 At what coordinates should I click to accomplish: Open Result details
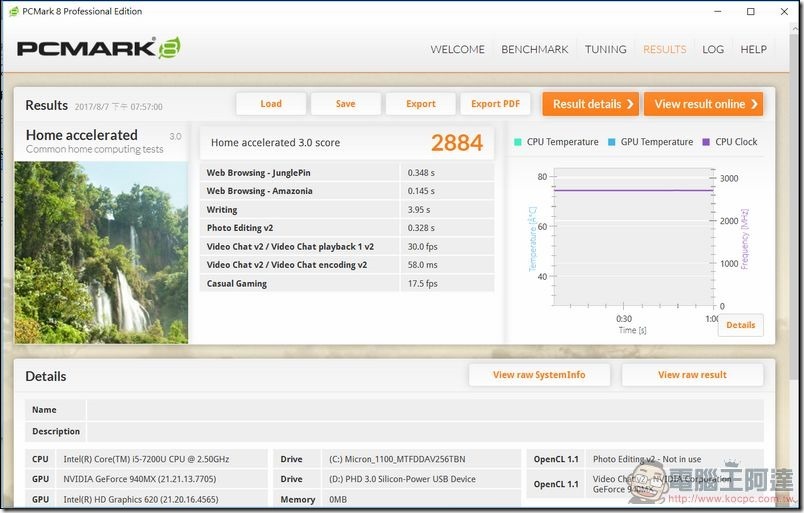pyautogui.click(x=591, y=104)
